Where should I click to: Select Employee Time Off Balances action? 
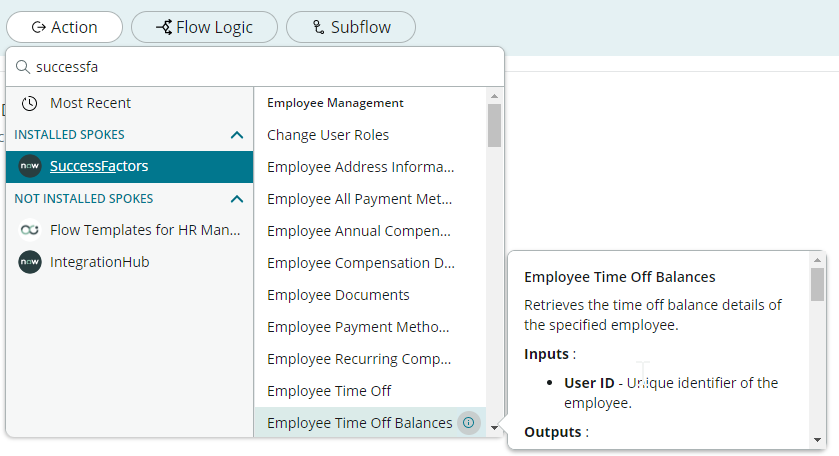(370, 423)
